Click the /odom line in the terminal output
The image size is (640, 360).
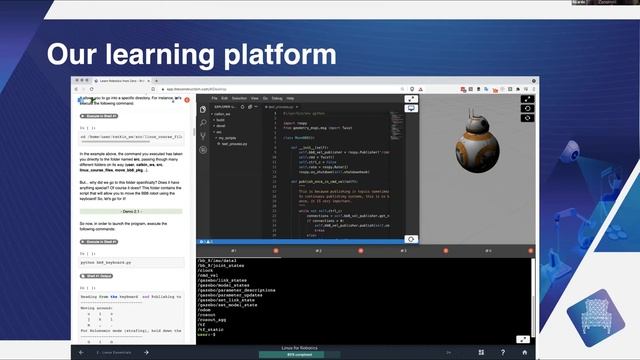point(204,310)
